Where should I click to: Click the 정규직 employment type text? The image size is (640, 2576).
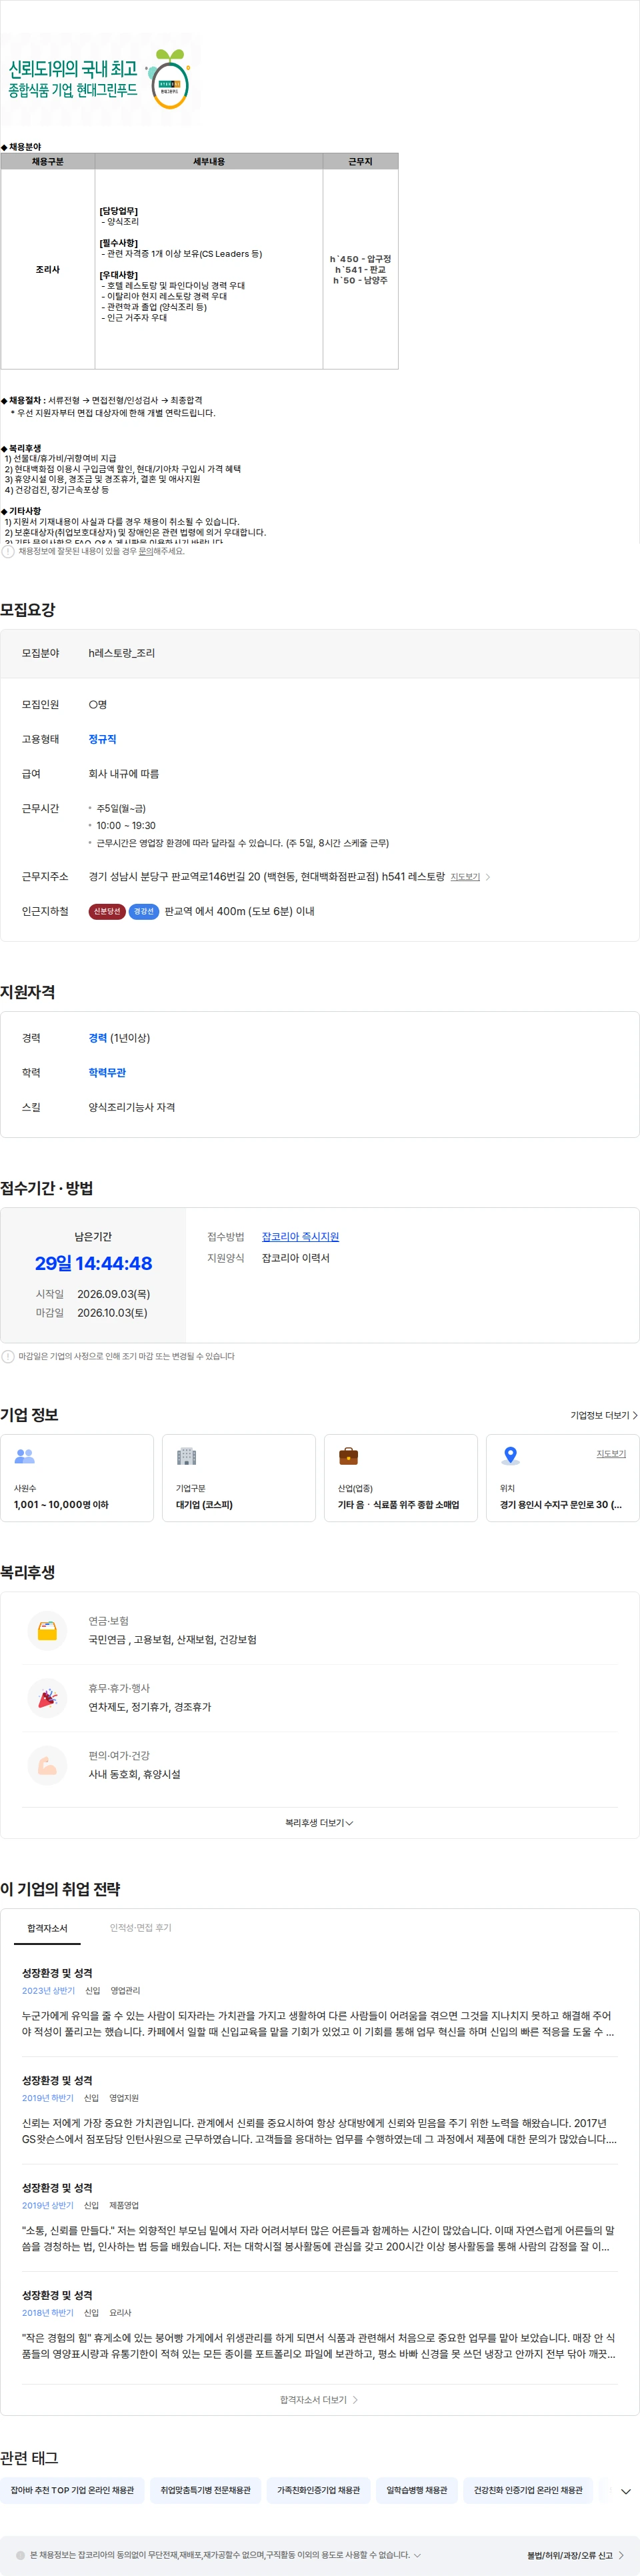coord(102,739)
